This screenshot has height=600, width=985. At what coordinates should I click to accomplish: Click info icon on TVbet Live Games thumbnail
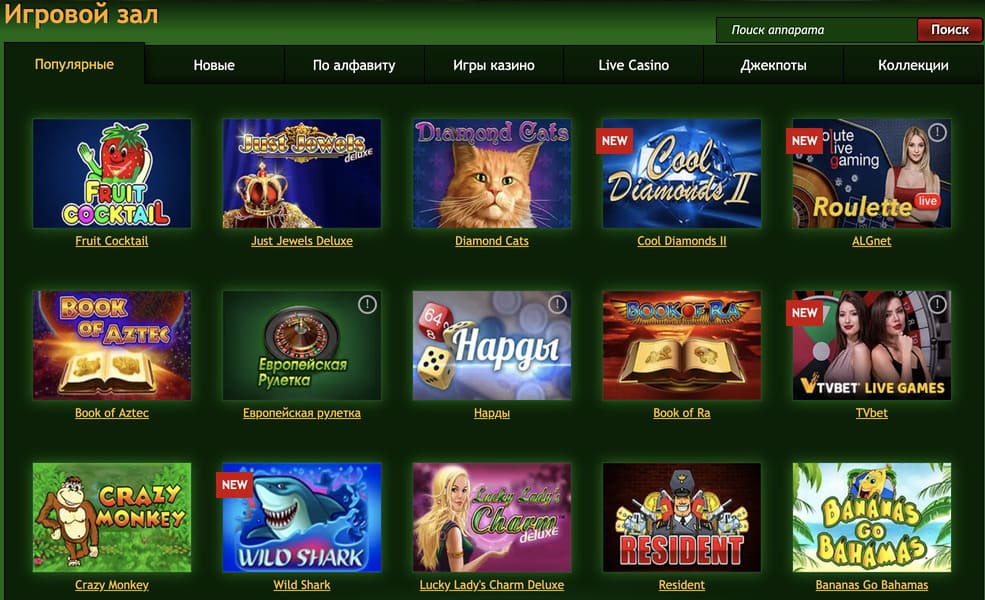point(937,305)
